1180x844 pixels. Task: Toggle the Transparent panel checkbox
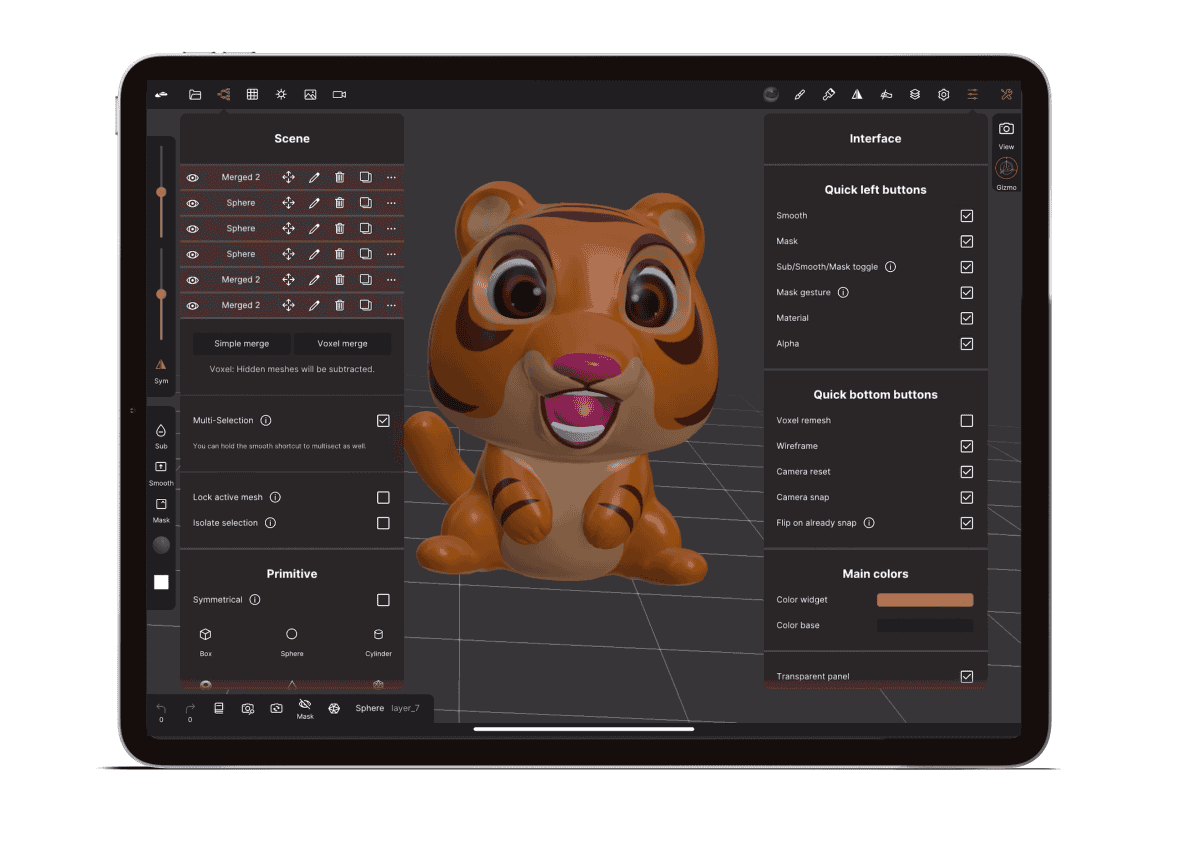(967, 676)
